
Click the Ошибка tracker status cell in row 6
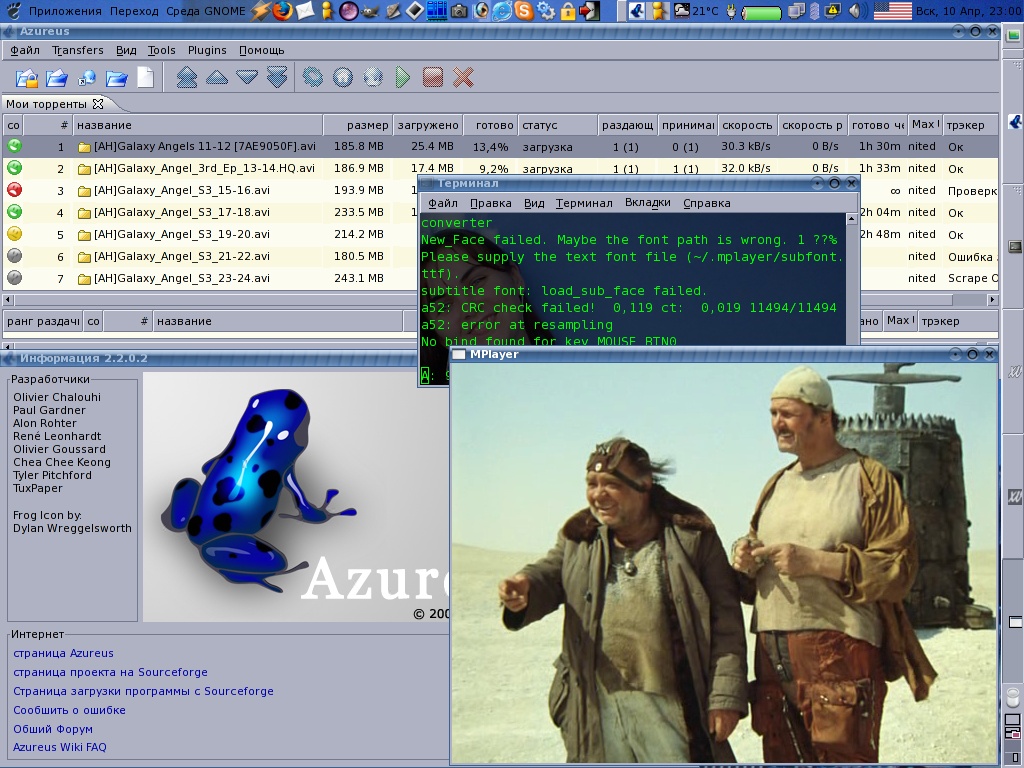coord(971,257)
